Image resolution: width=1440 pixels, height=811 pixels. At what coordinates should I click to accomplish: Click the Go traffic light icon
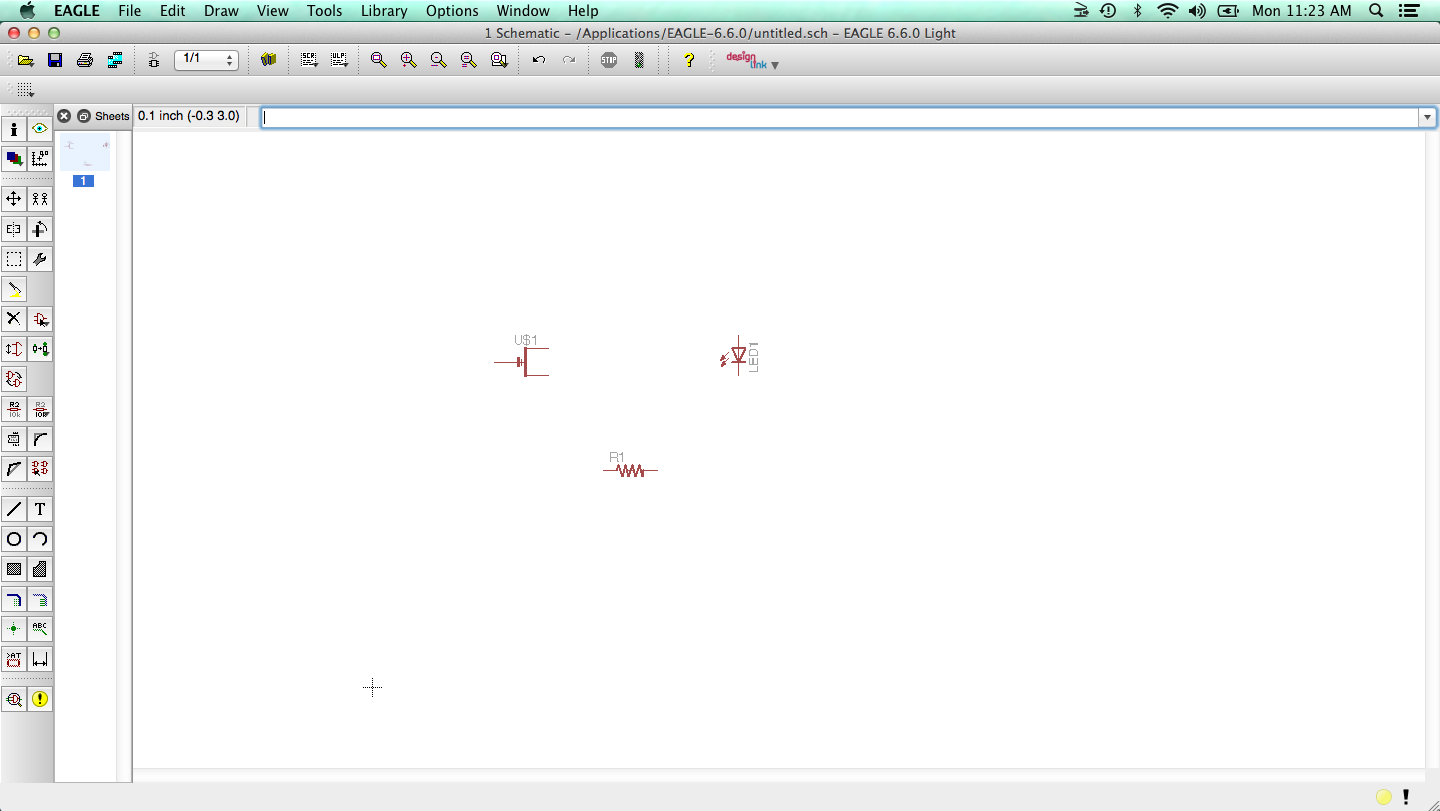pos(639,60)
